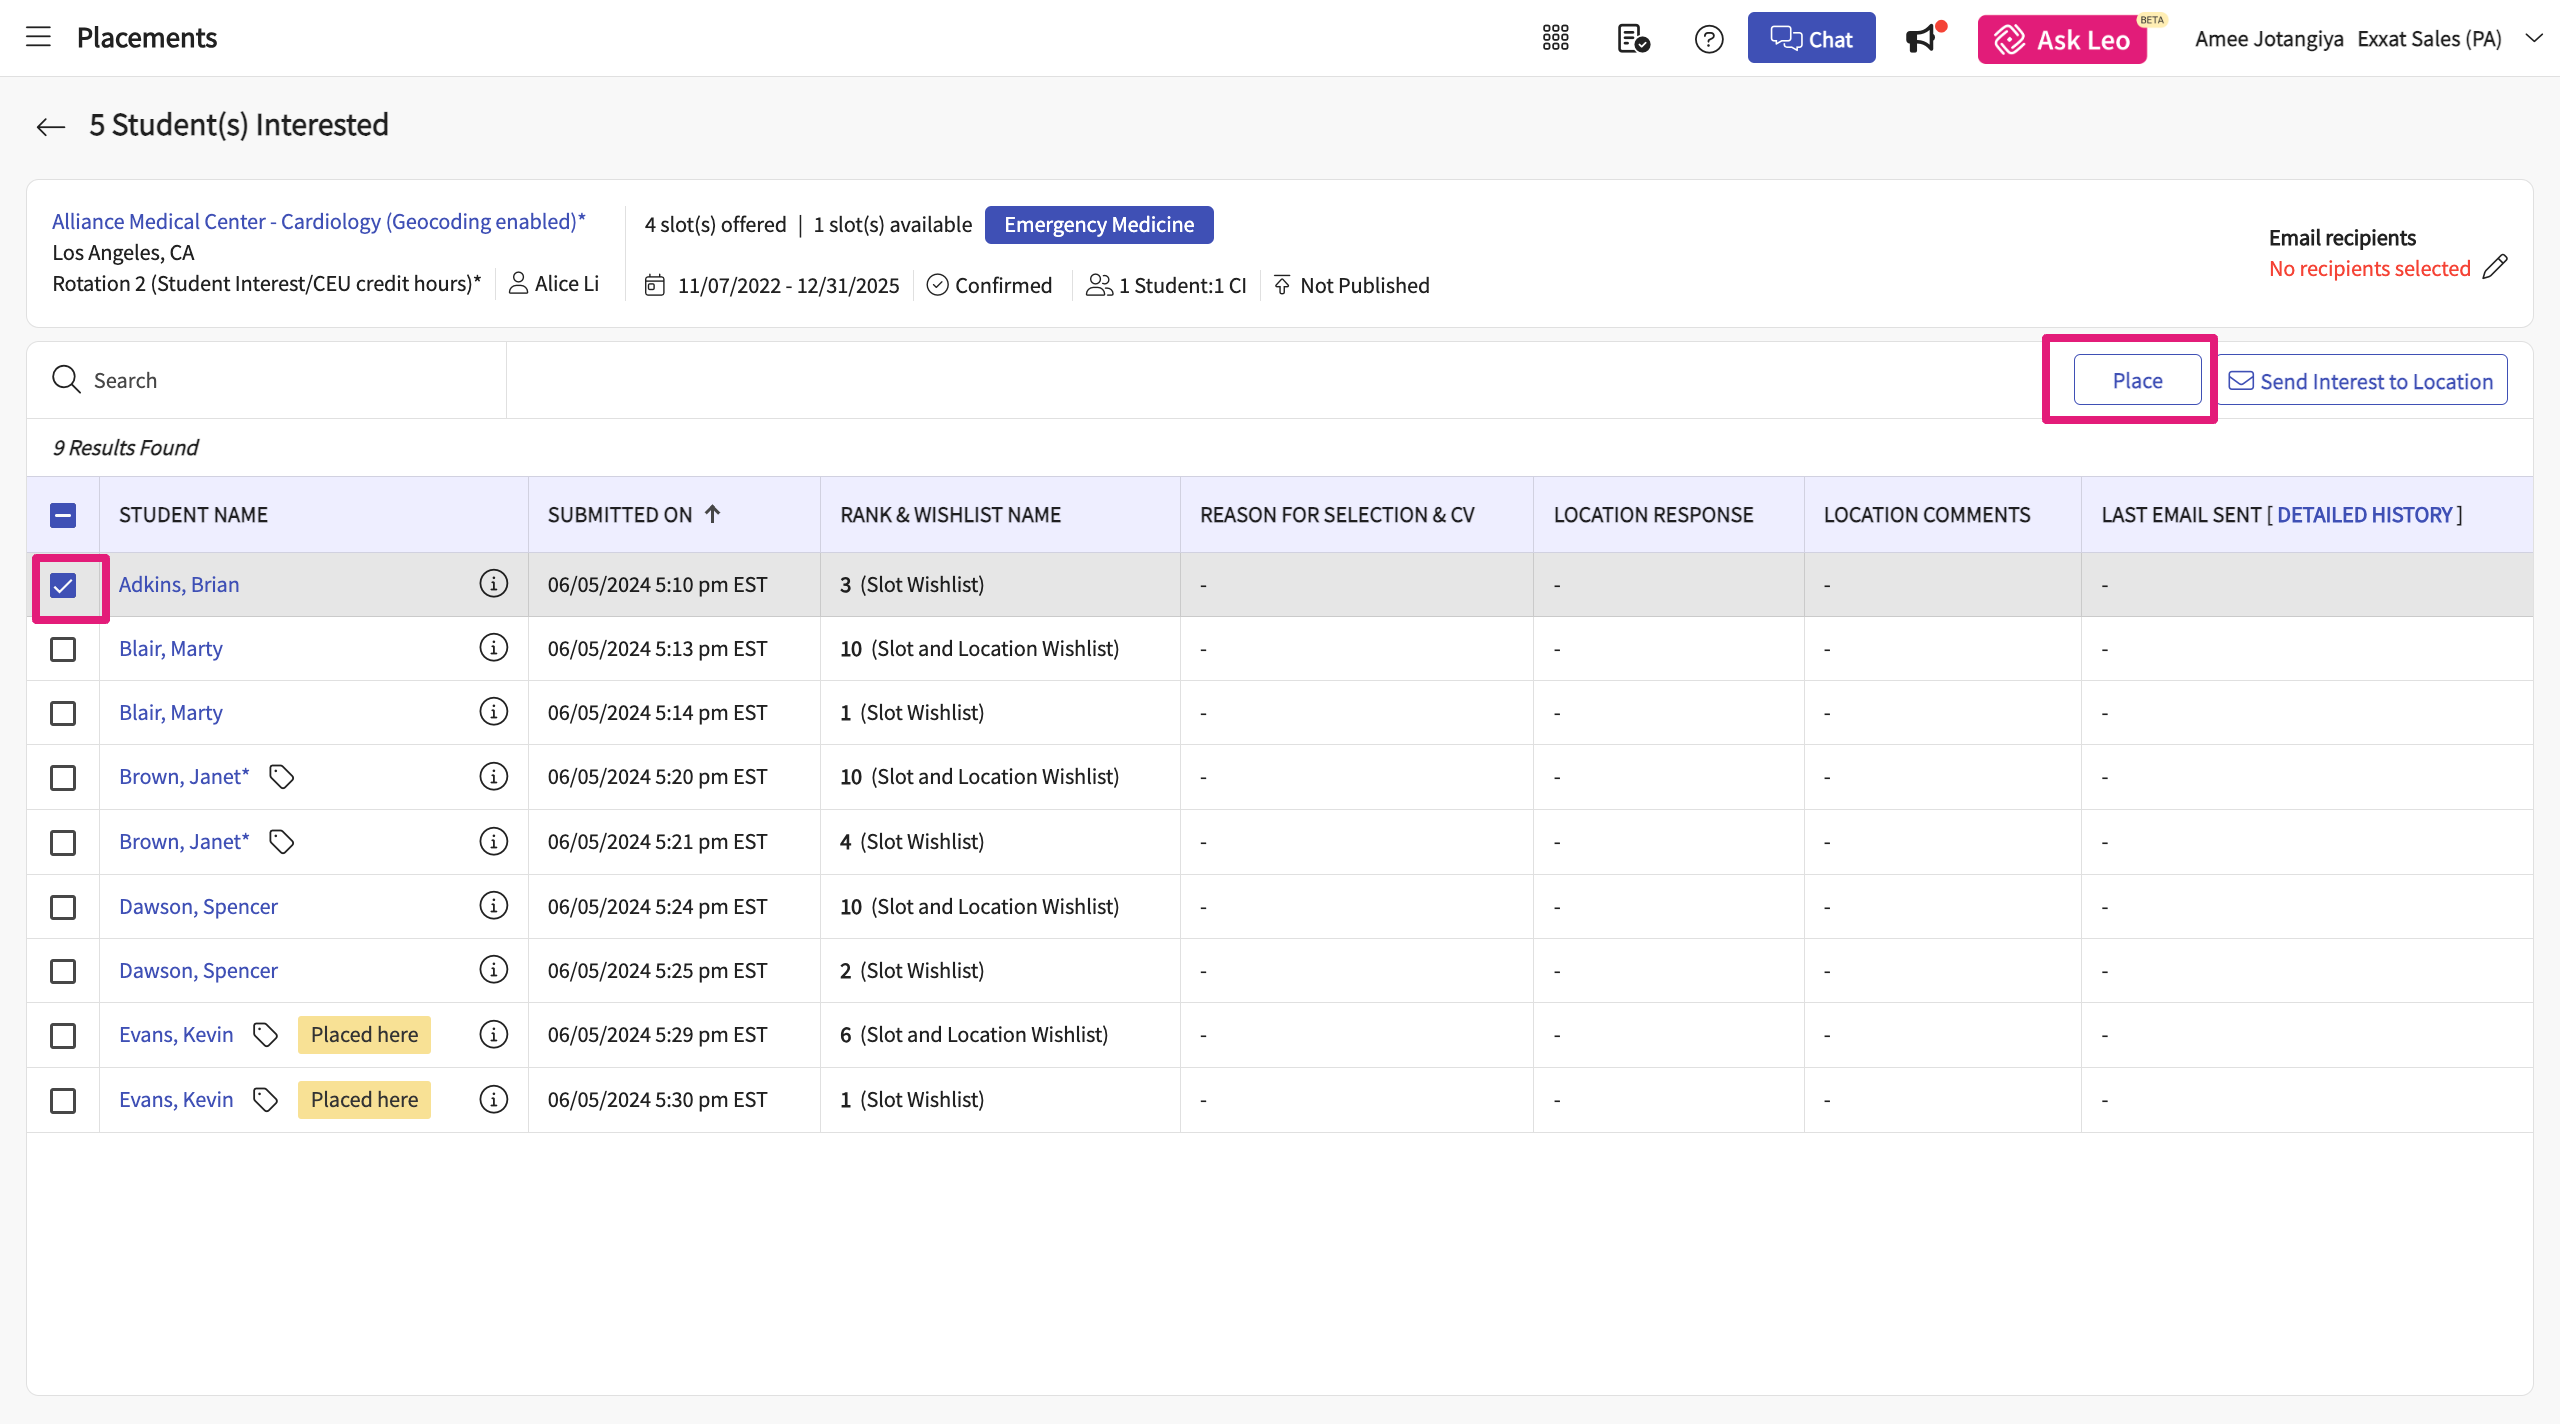This screenshot has width=2560, height=1424.
Task: Select the first Dawson, Spencer checkbox
Action: pyautogui.click(x=63, y=906)
